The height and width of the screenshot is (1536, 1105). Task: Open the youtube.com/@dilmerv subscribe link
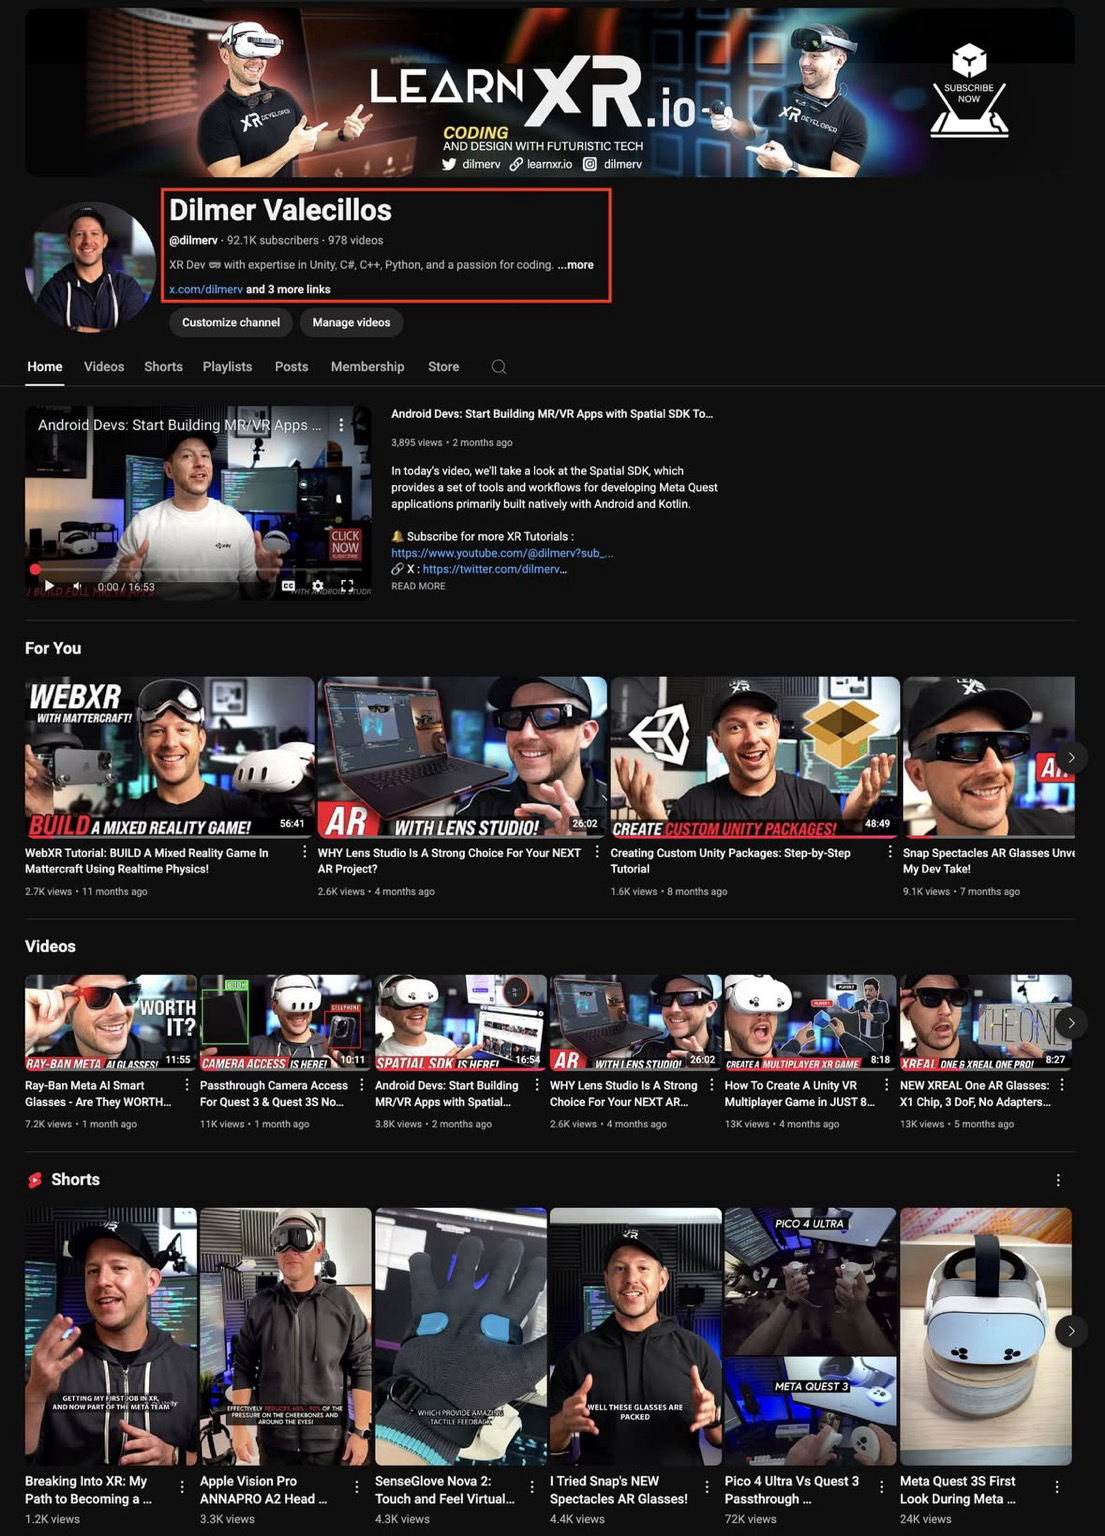(x=502, y=553)
